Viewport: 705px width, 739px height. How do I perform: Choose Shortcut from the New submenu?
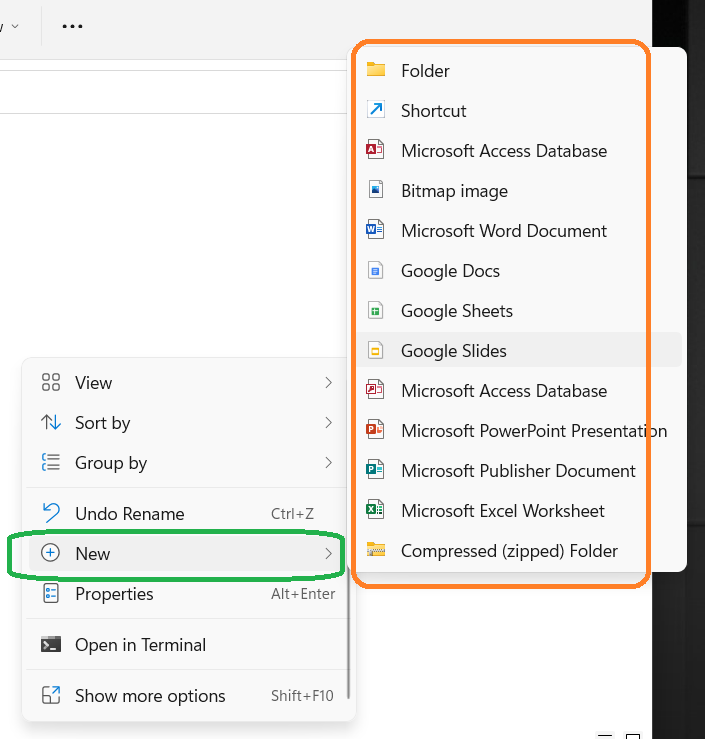tap(519, 111)
